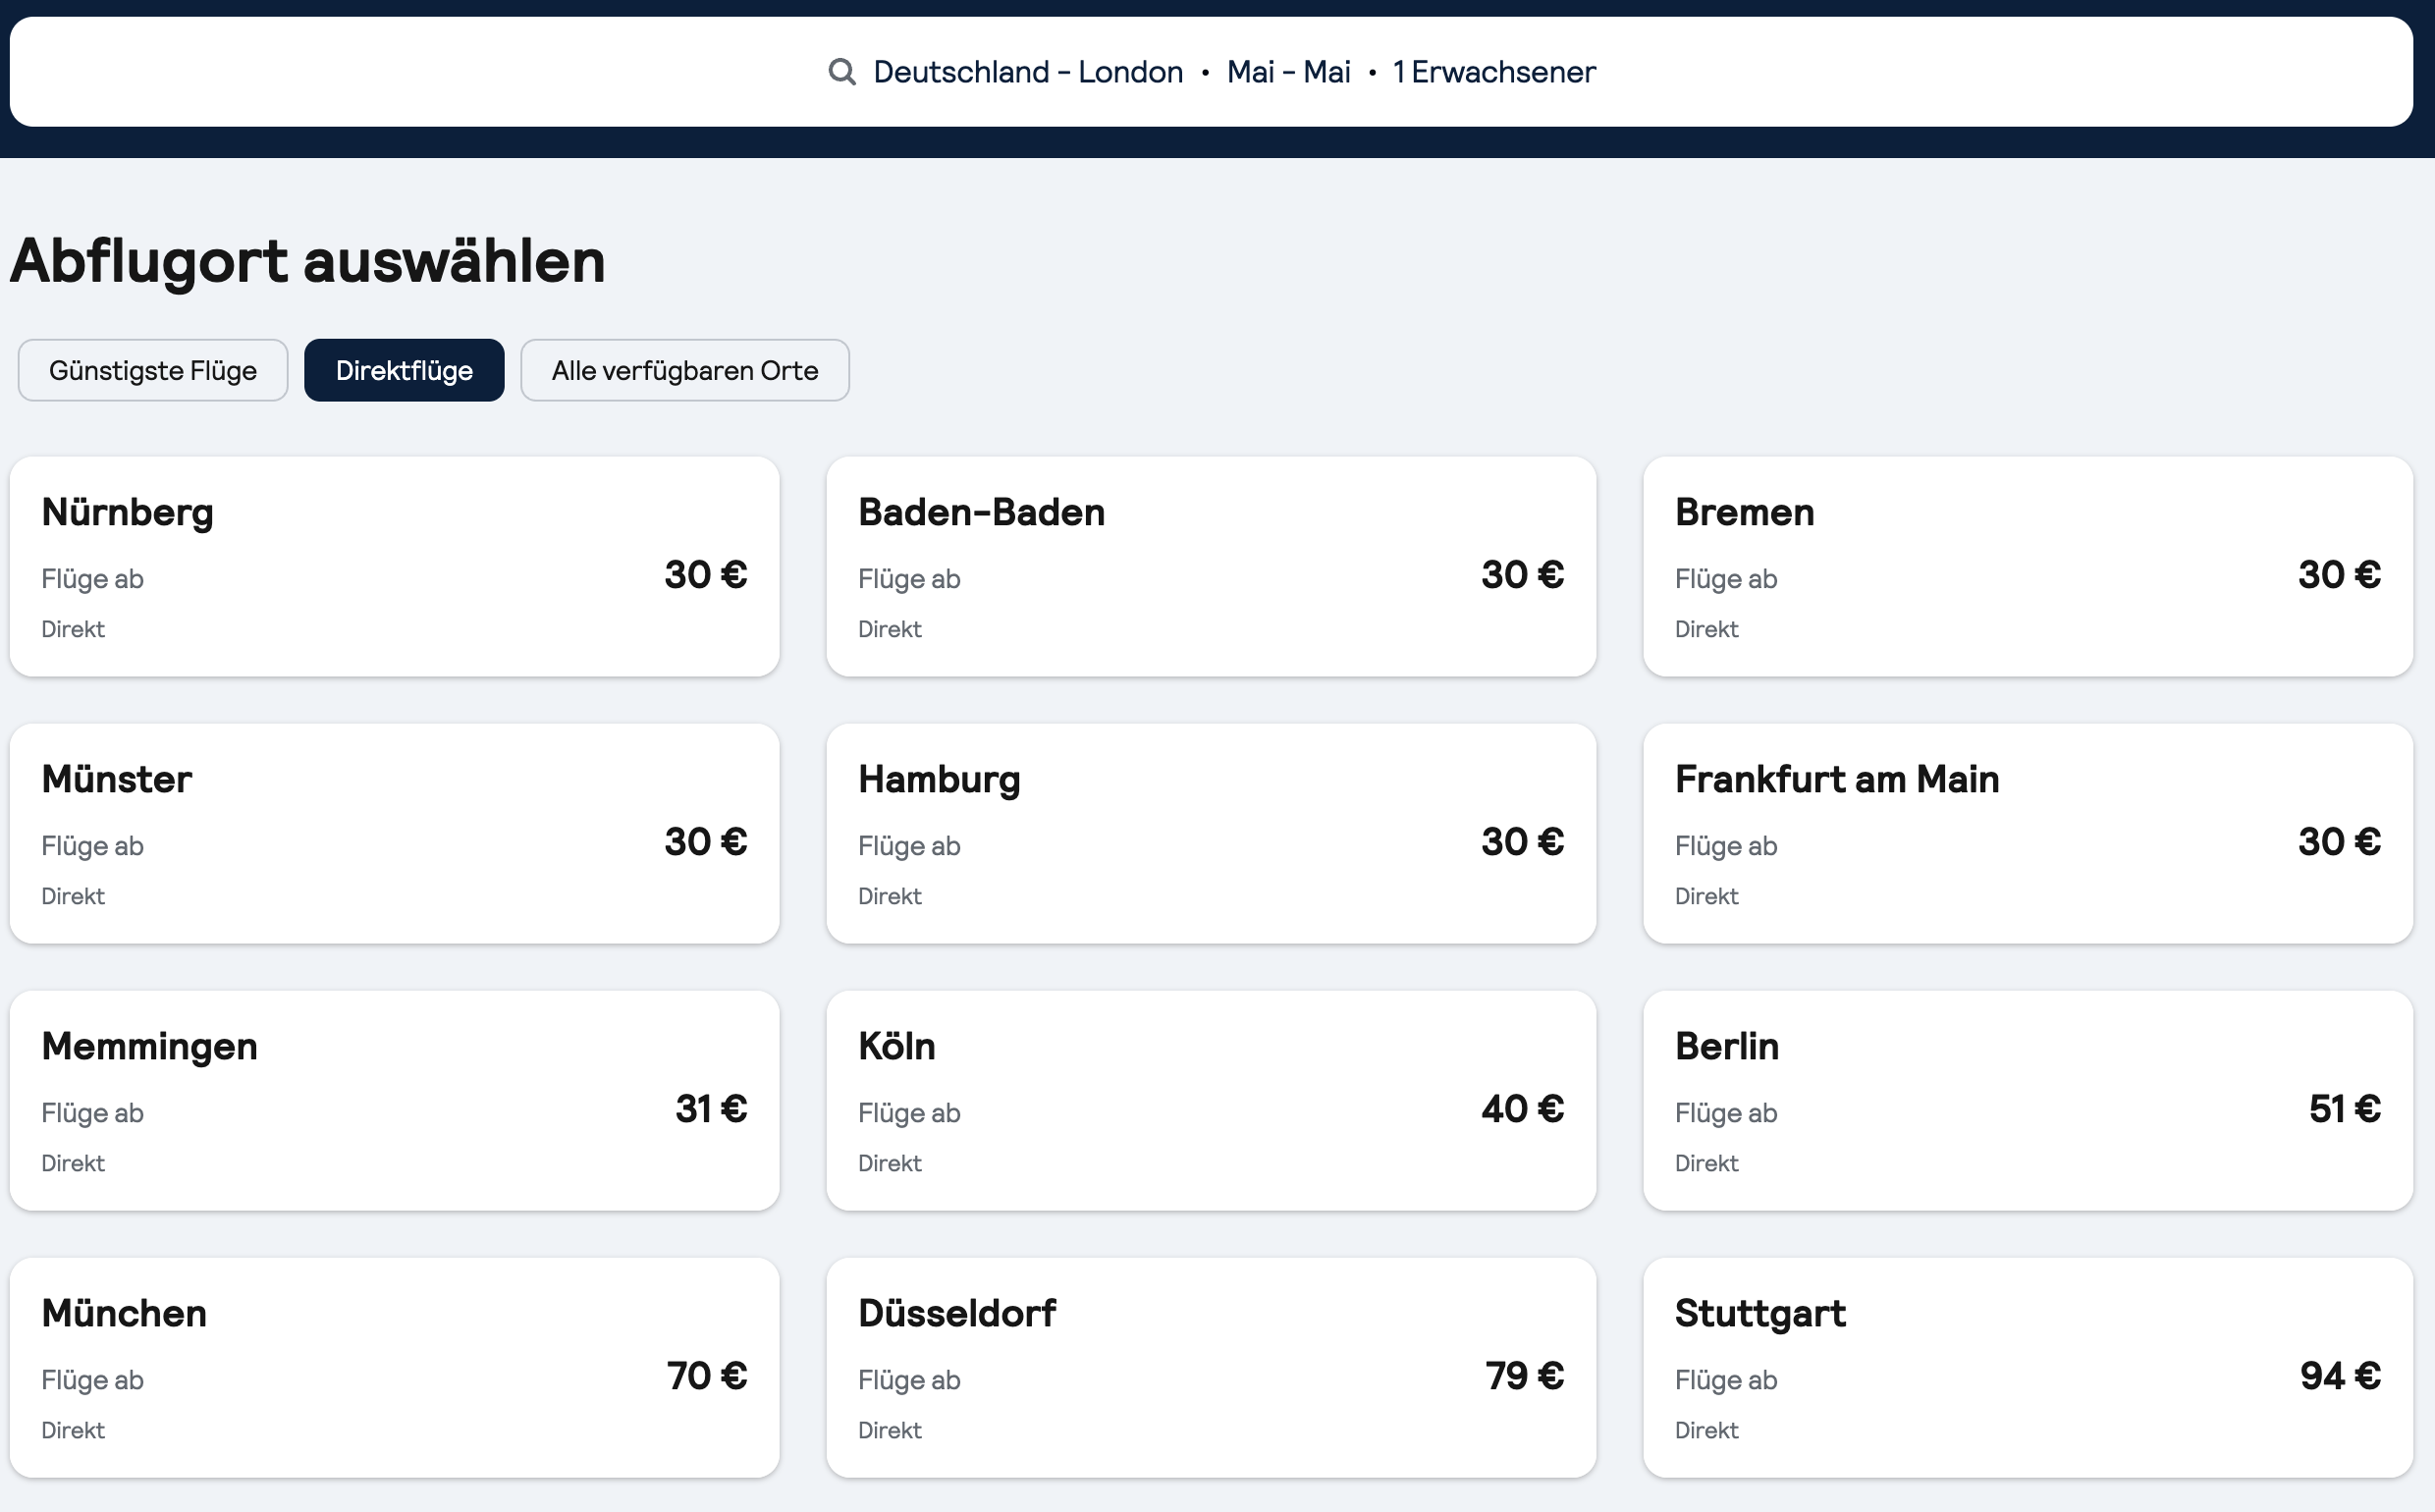Click the Mai – Mai date text
This screenshot has height=1512, width=2435.
coord(1288,72)
